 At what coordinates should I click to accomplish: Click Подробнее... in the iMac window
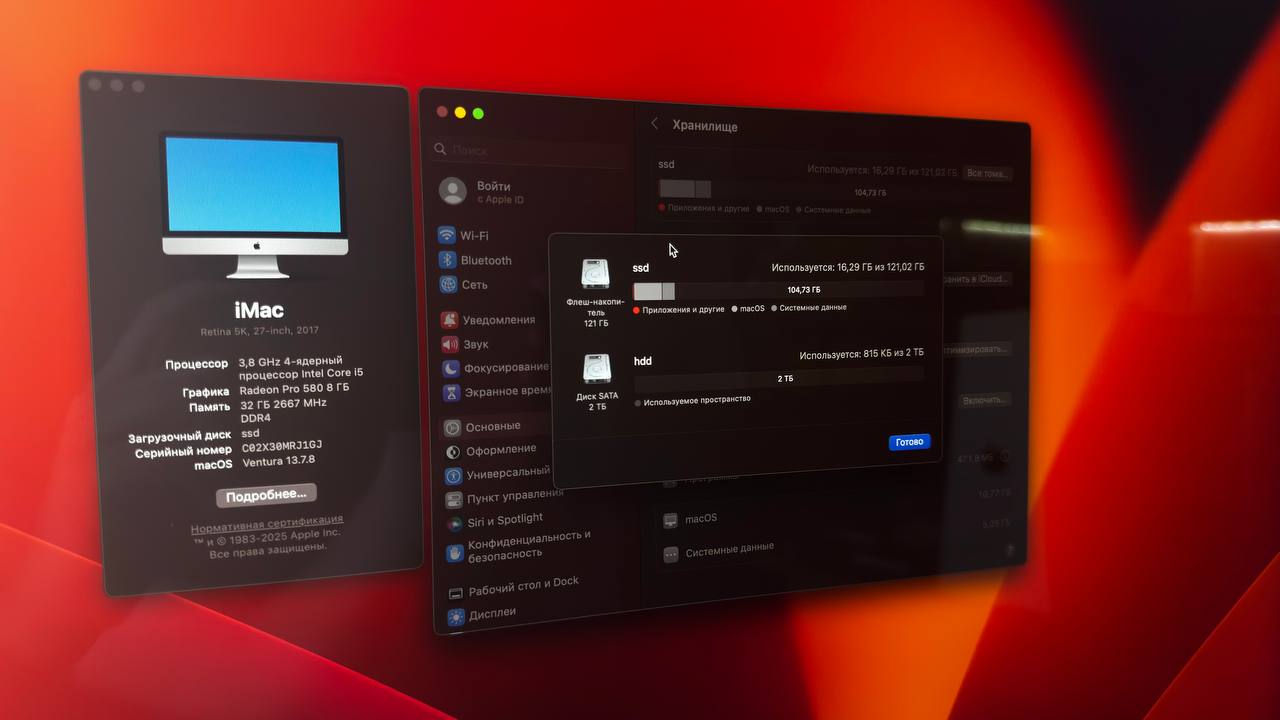[x=266, y=495]
